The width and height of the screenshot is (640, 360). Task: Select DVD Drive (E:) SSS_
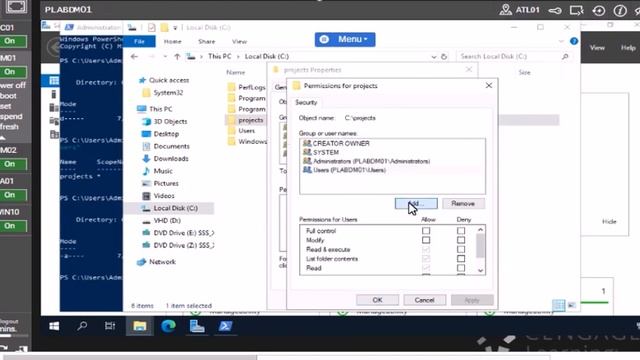178,233
